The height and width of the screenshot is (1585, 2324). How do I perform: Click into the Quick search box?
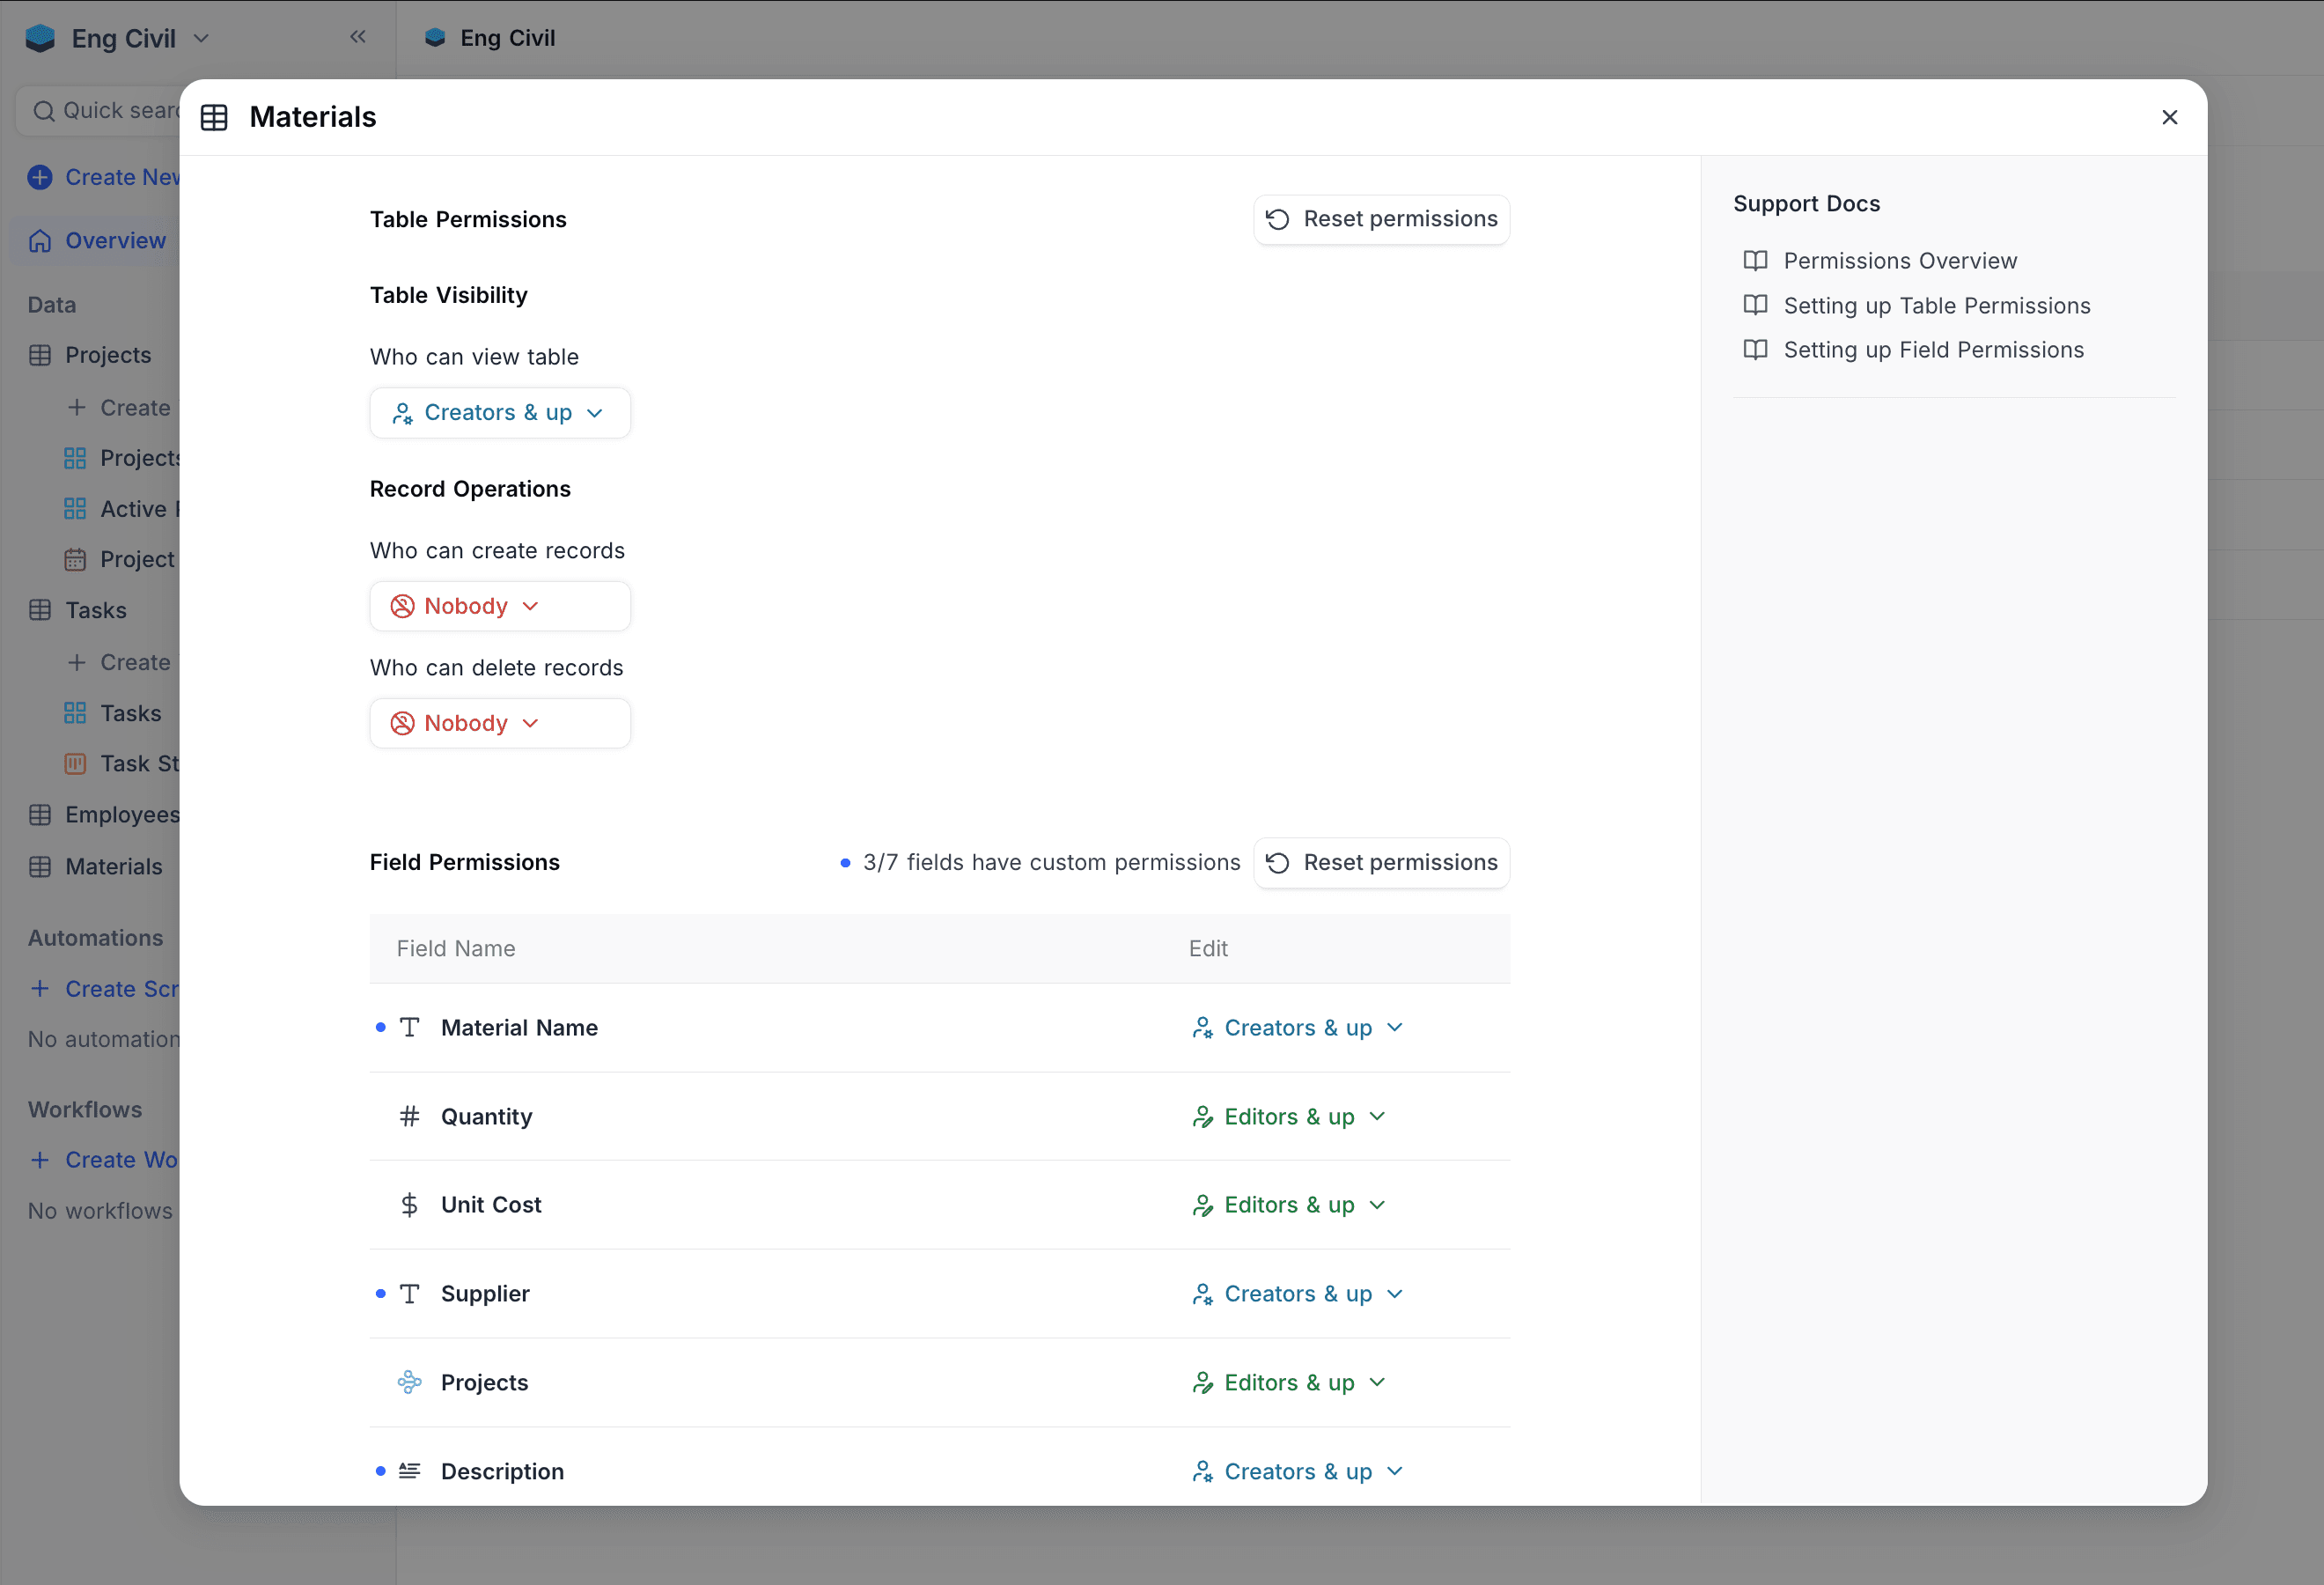(120, 110)
